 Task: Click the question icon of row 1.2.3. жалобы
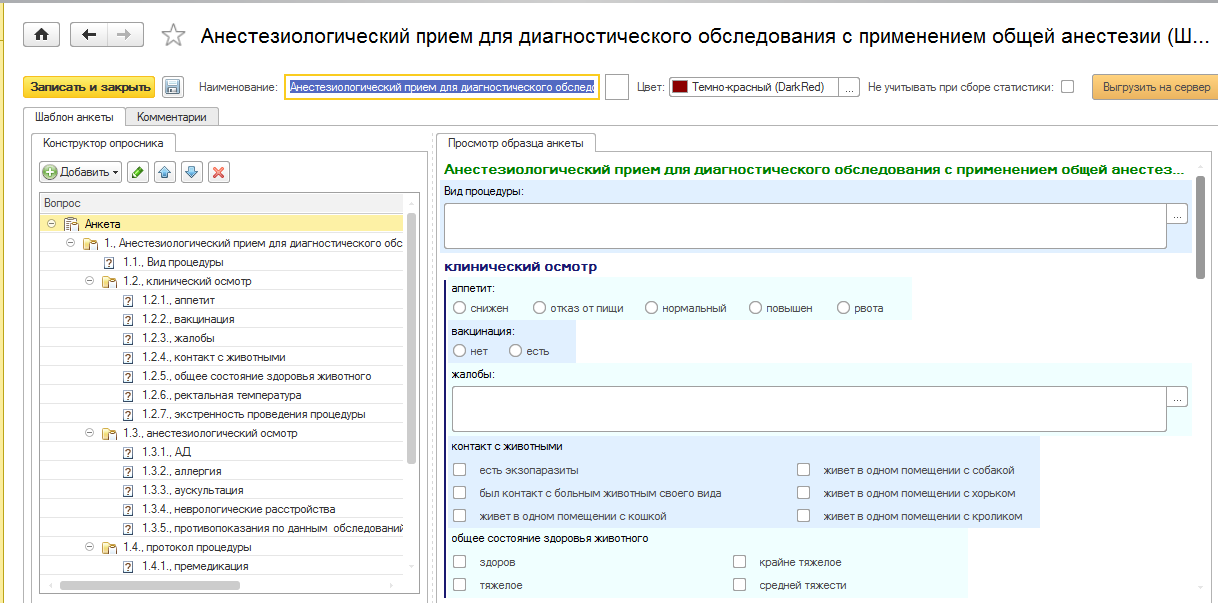pos(127,338)
